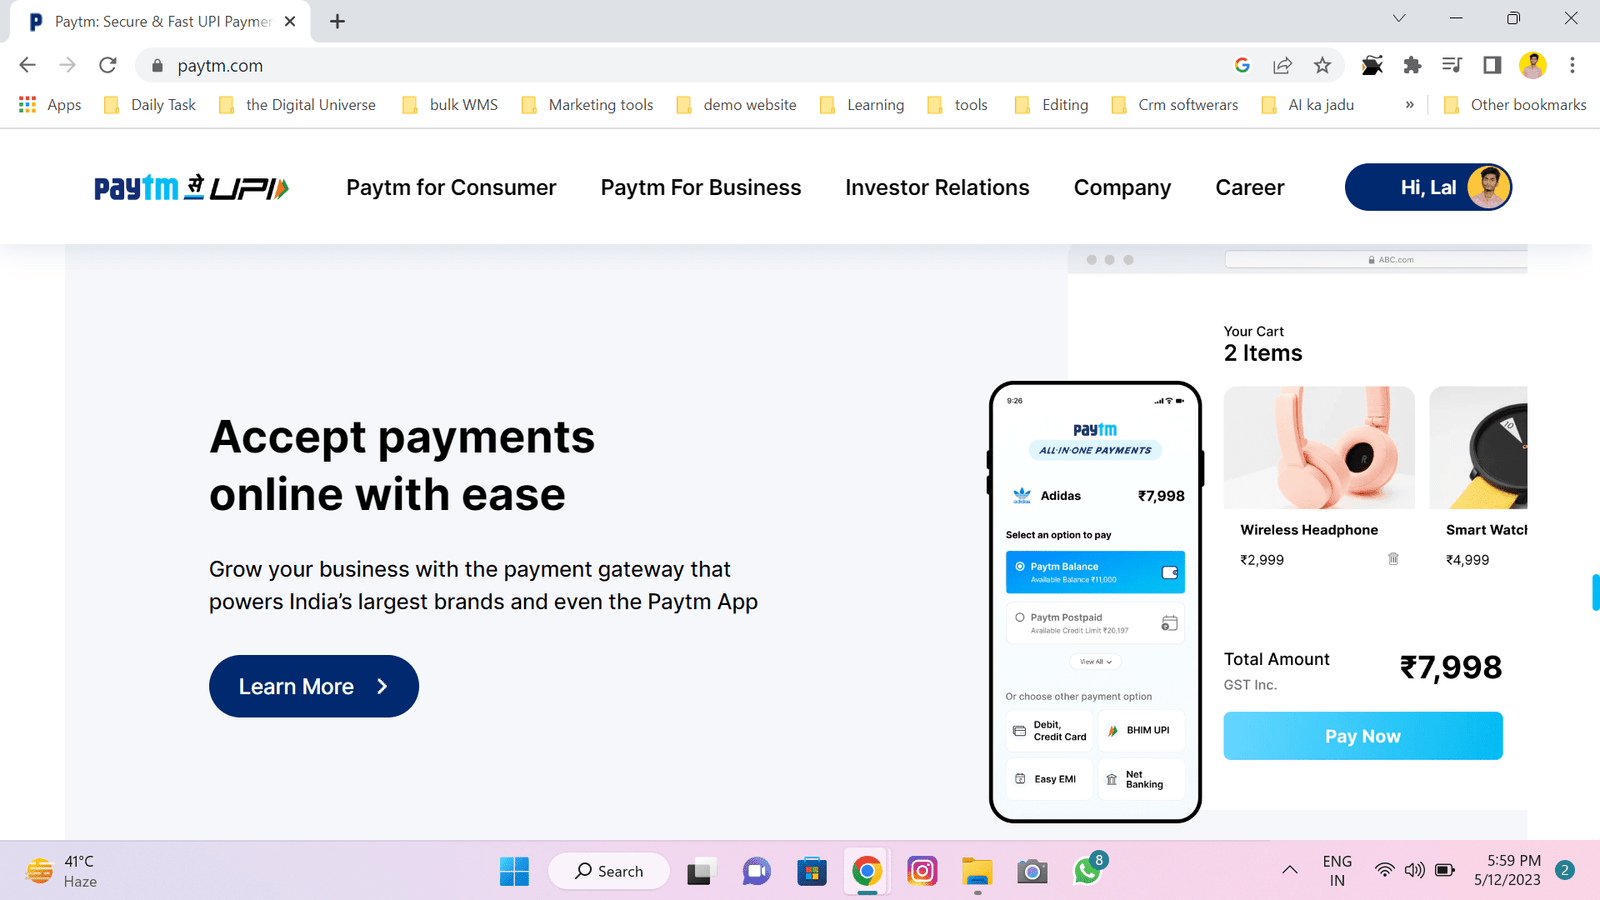Open the Daily Task bookmark folder
Screen dimensions: 1600x900
click(150, 105)
